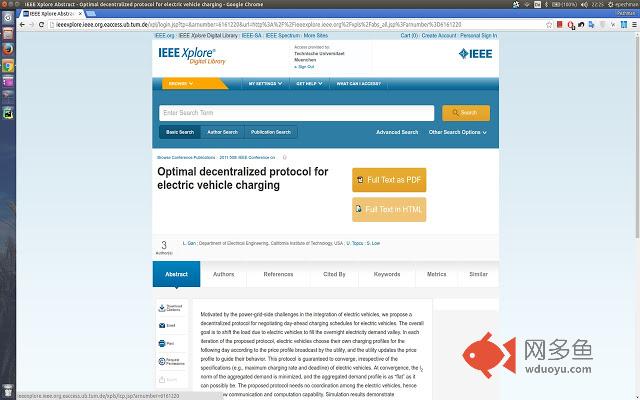640x400 pixels.
Task: Click the volume indicator in the top panel
Action: 584,4
